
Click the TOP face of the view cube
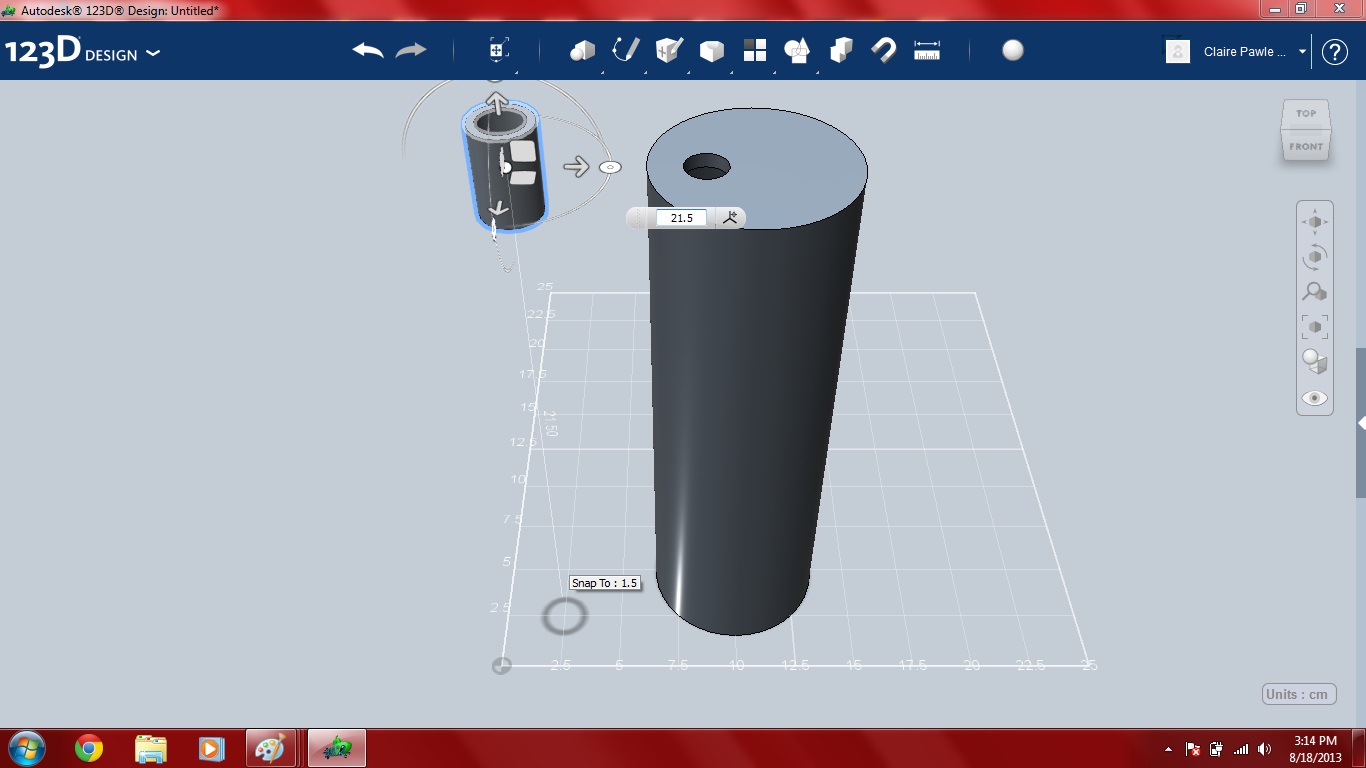point(1306,113)
